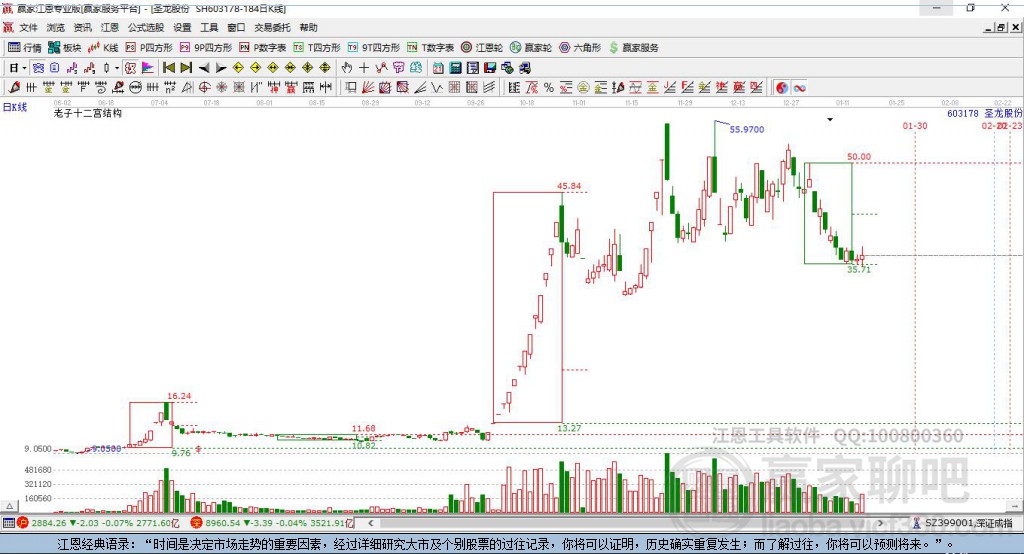Screen dimensions: 1024x554
Task: Select the pencil drawing tool icon
Action: click(x=14, y=88)
